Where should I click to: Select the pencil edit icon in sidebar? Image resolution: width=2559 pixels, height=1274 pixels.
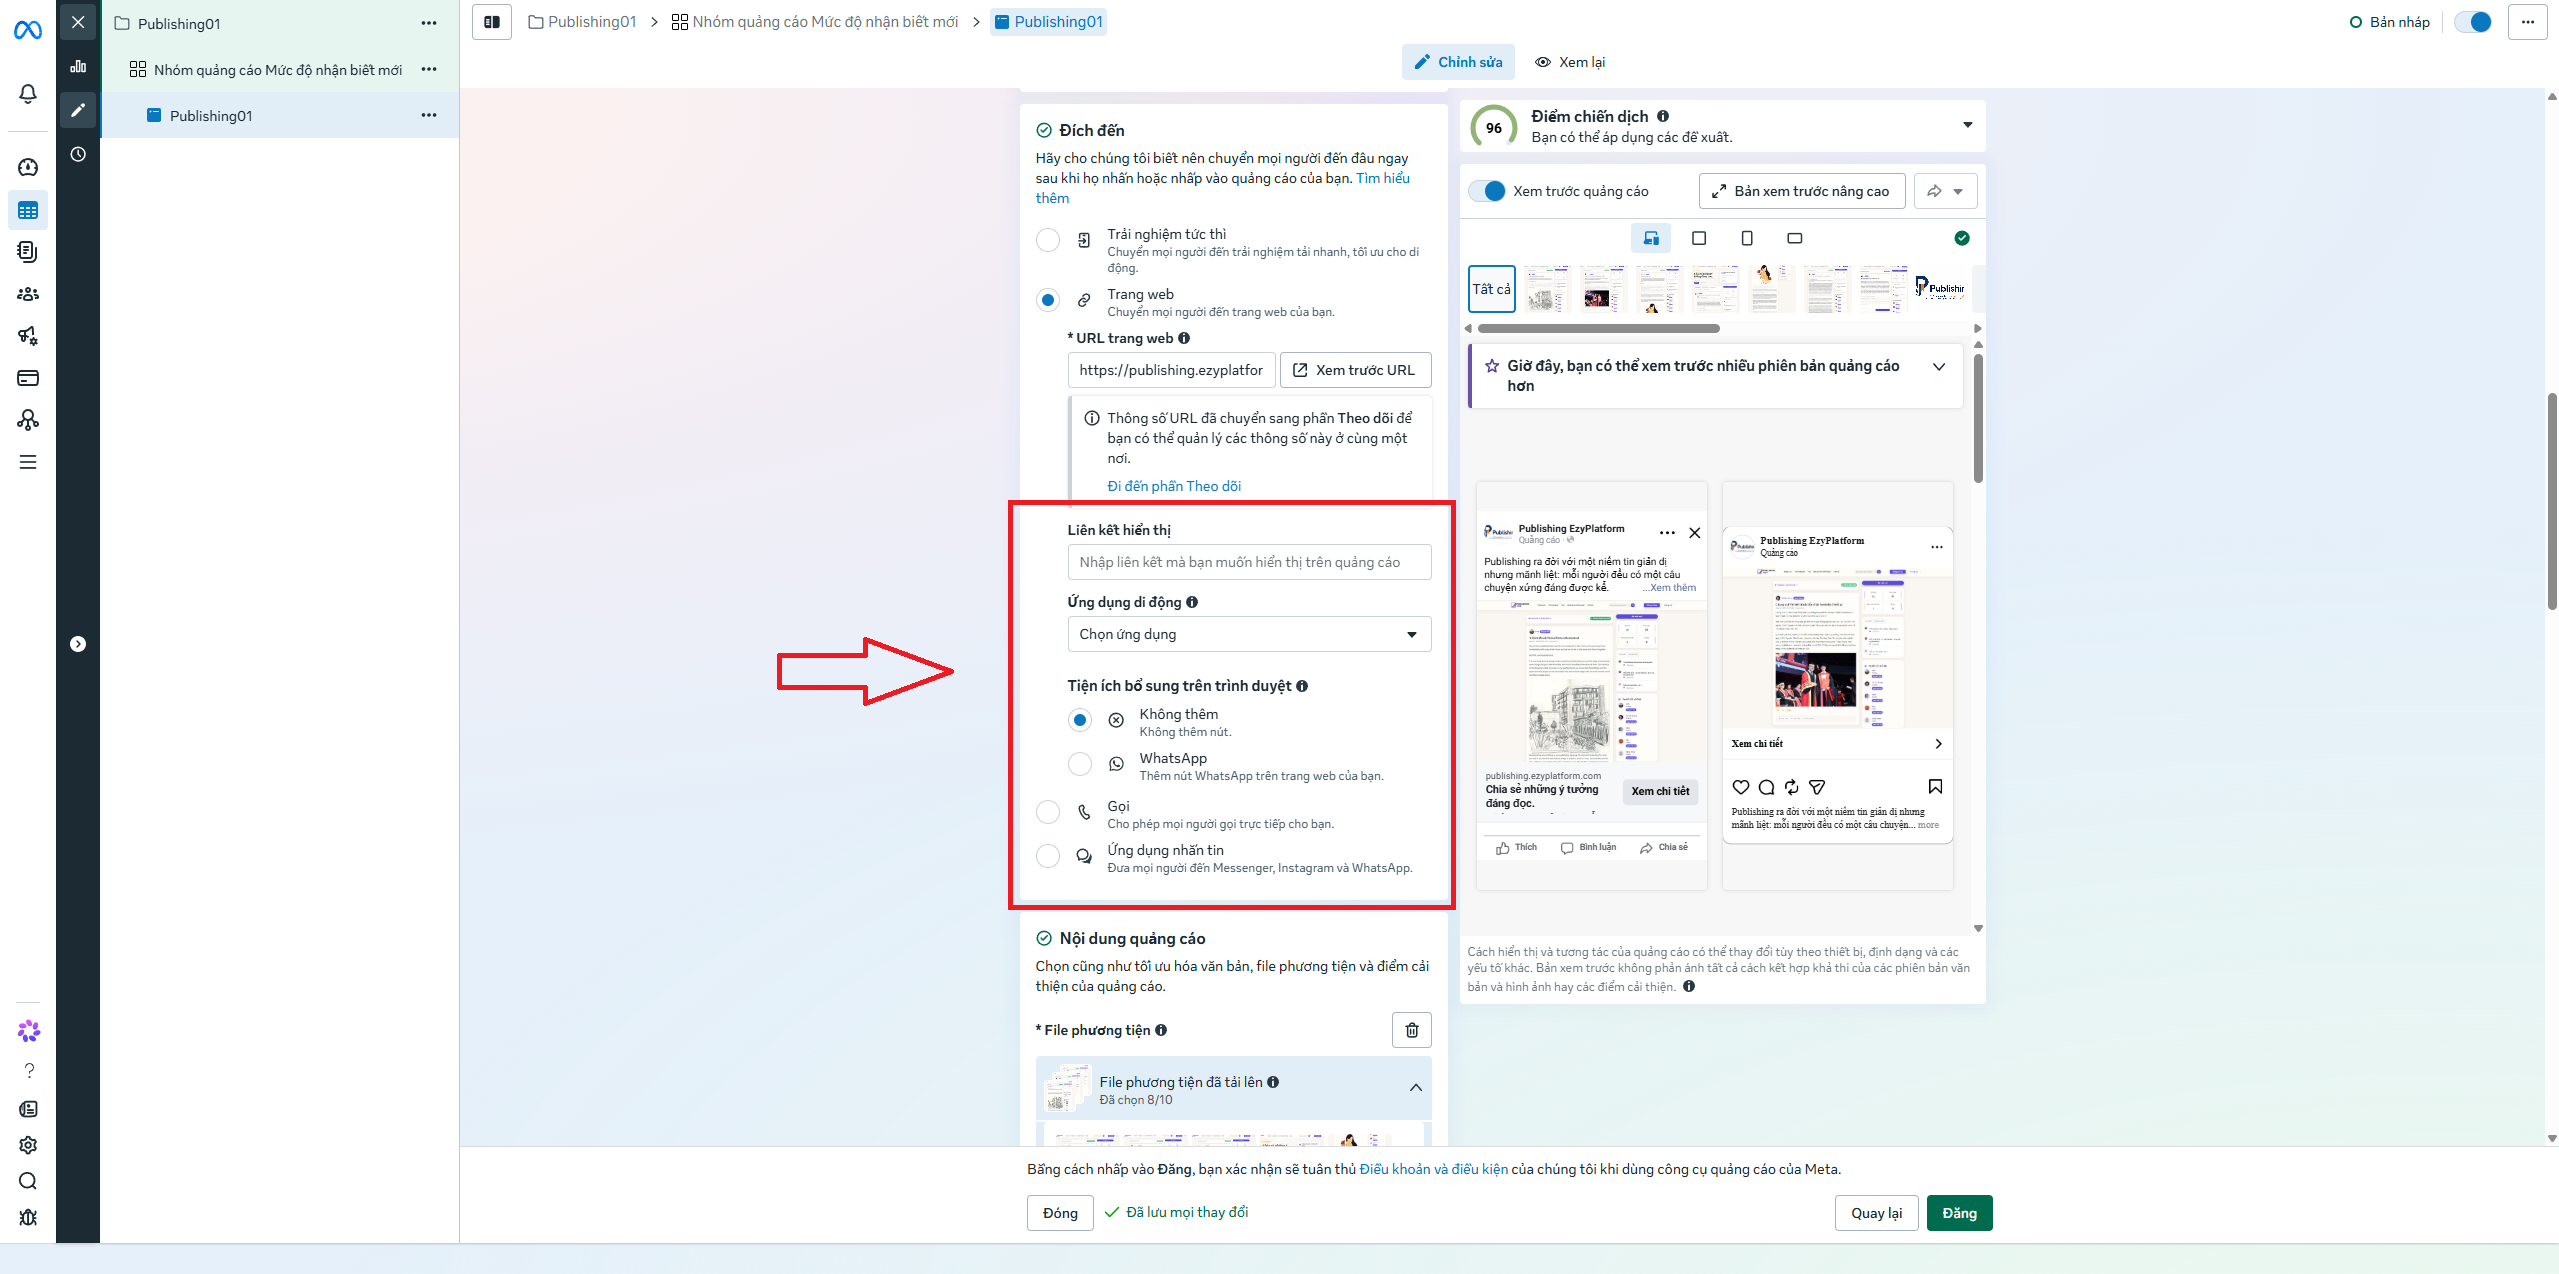[x=78, y=110]
